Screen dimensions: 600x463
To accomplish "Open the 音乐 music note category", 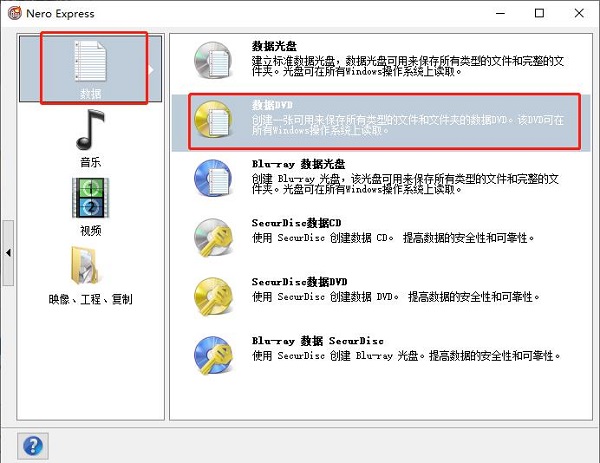I will (x=90, y=130).
